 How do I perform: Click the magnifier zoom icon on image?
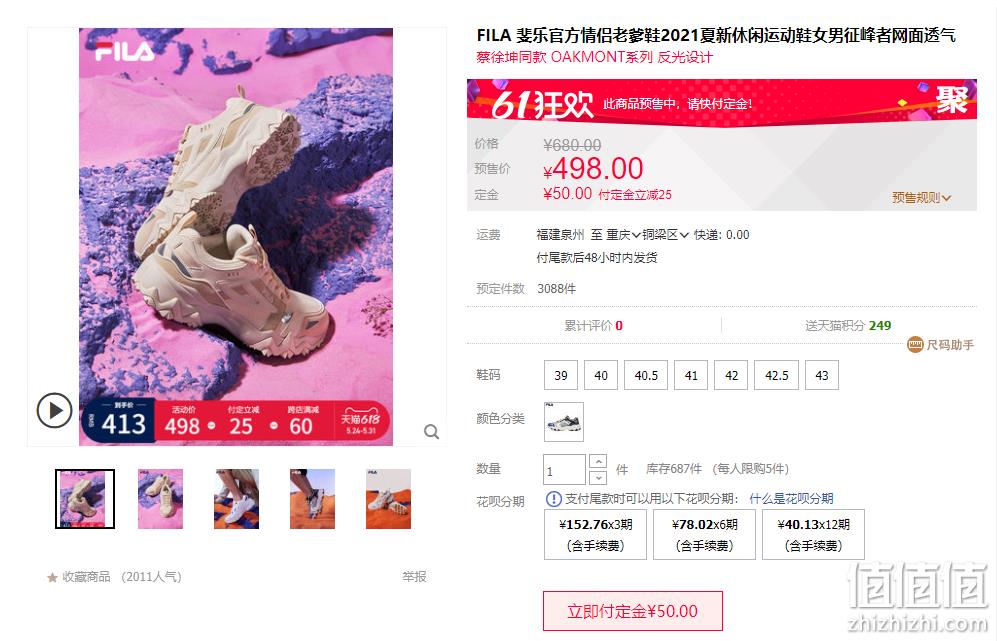432,432
